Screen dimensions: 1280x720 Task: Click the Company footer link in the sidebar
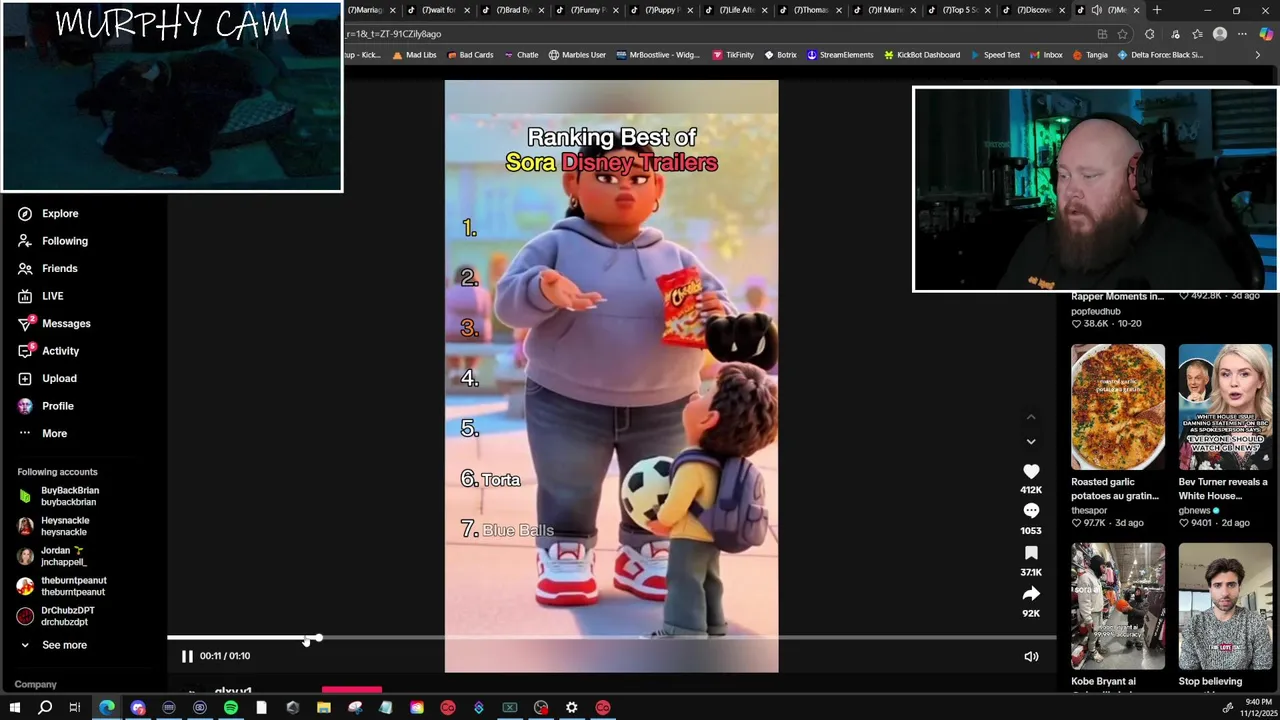[35, 684]
